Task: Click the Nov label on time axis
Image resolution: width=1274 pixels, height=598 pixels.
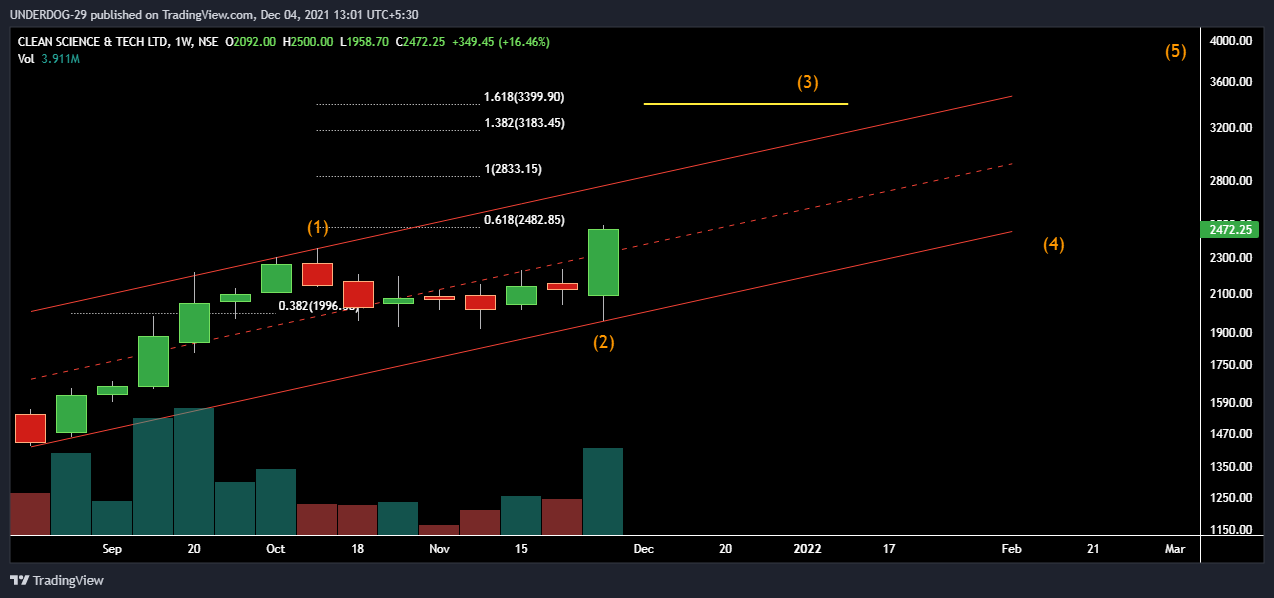Action: 439,549
